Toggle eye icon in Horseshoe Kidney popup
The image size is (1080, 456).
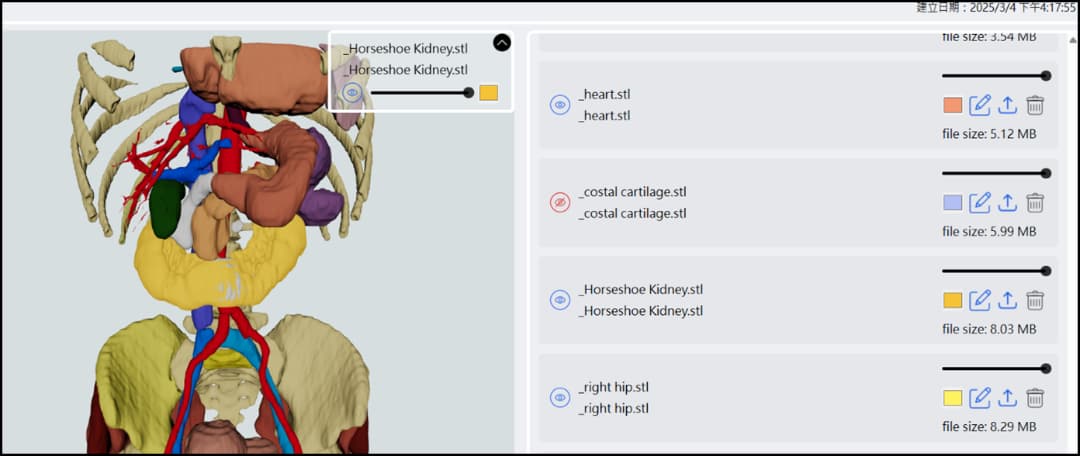pos(352,92)
